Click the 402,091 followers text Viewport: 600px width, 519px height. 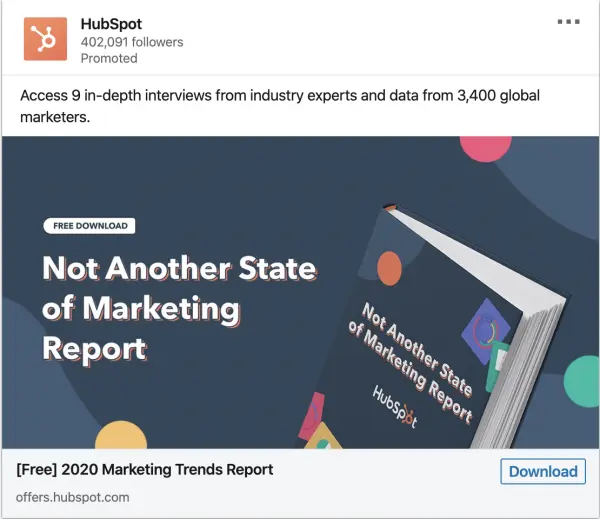[132, 42]
